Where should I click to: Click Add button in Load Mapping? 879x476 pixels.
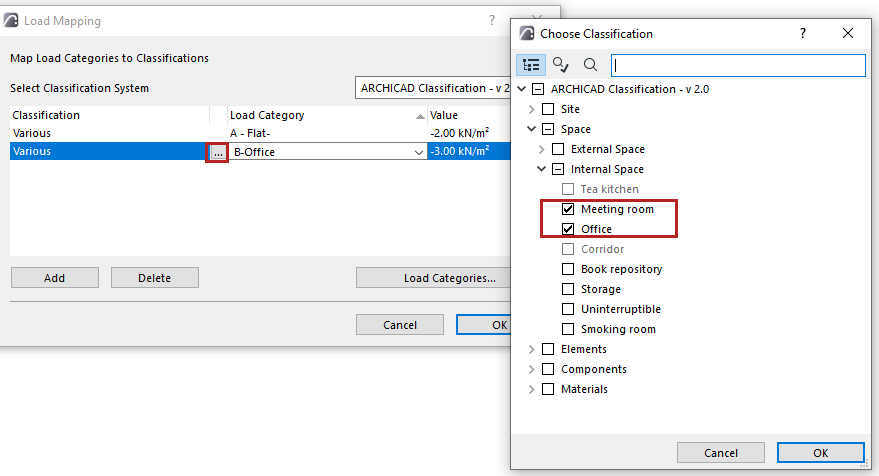[x=55, y=278]
